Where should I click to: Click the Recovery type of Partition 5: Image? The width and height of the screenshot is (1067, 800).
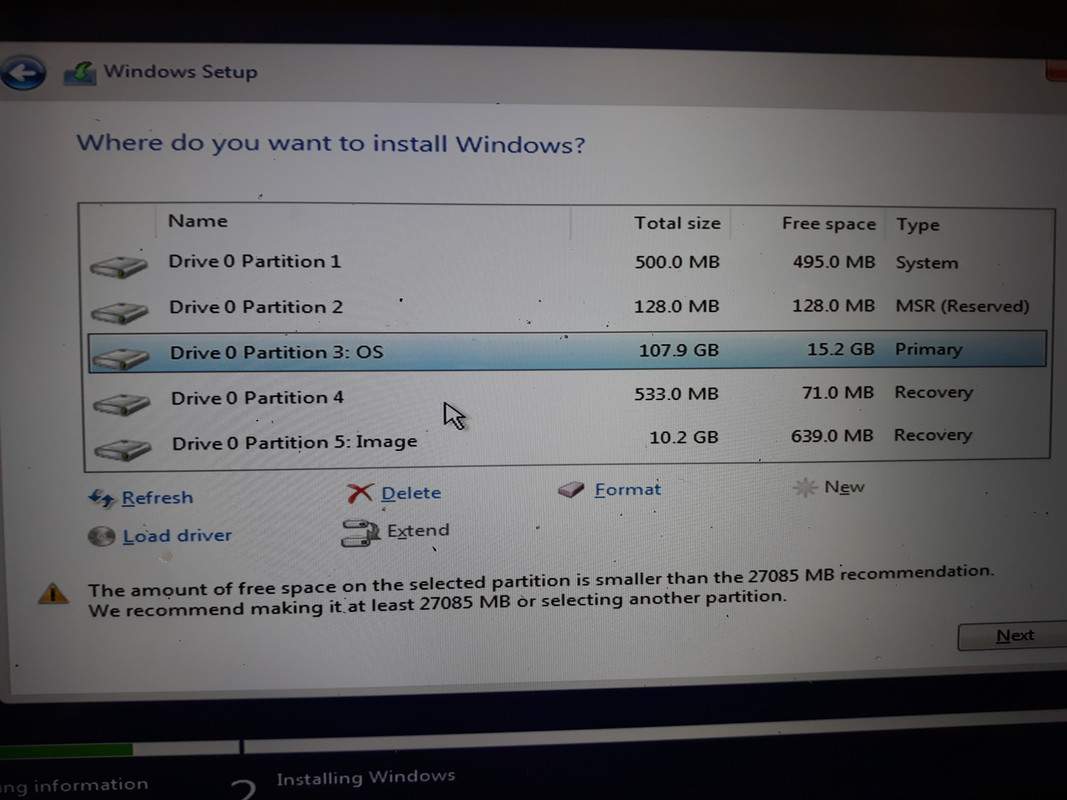932,435
